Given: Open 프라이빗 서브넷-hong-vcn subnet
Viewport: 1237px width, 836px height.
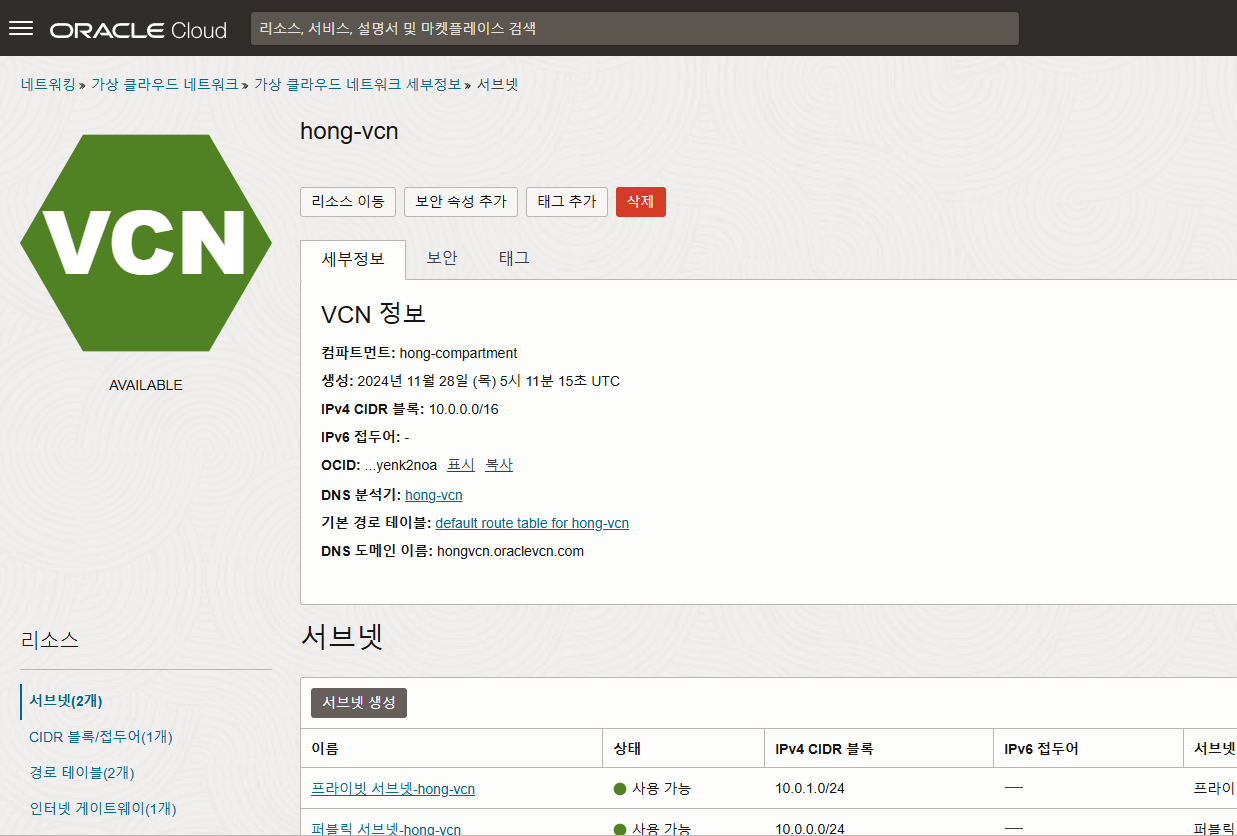Looking at the screenshot, I should tap(393, 789).
